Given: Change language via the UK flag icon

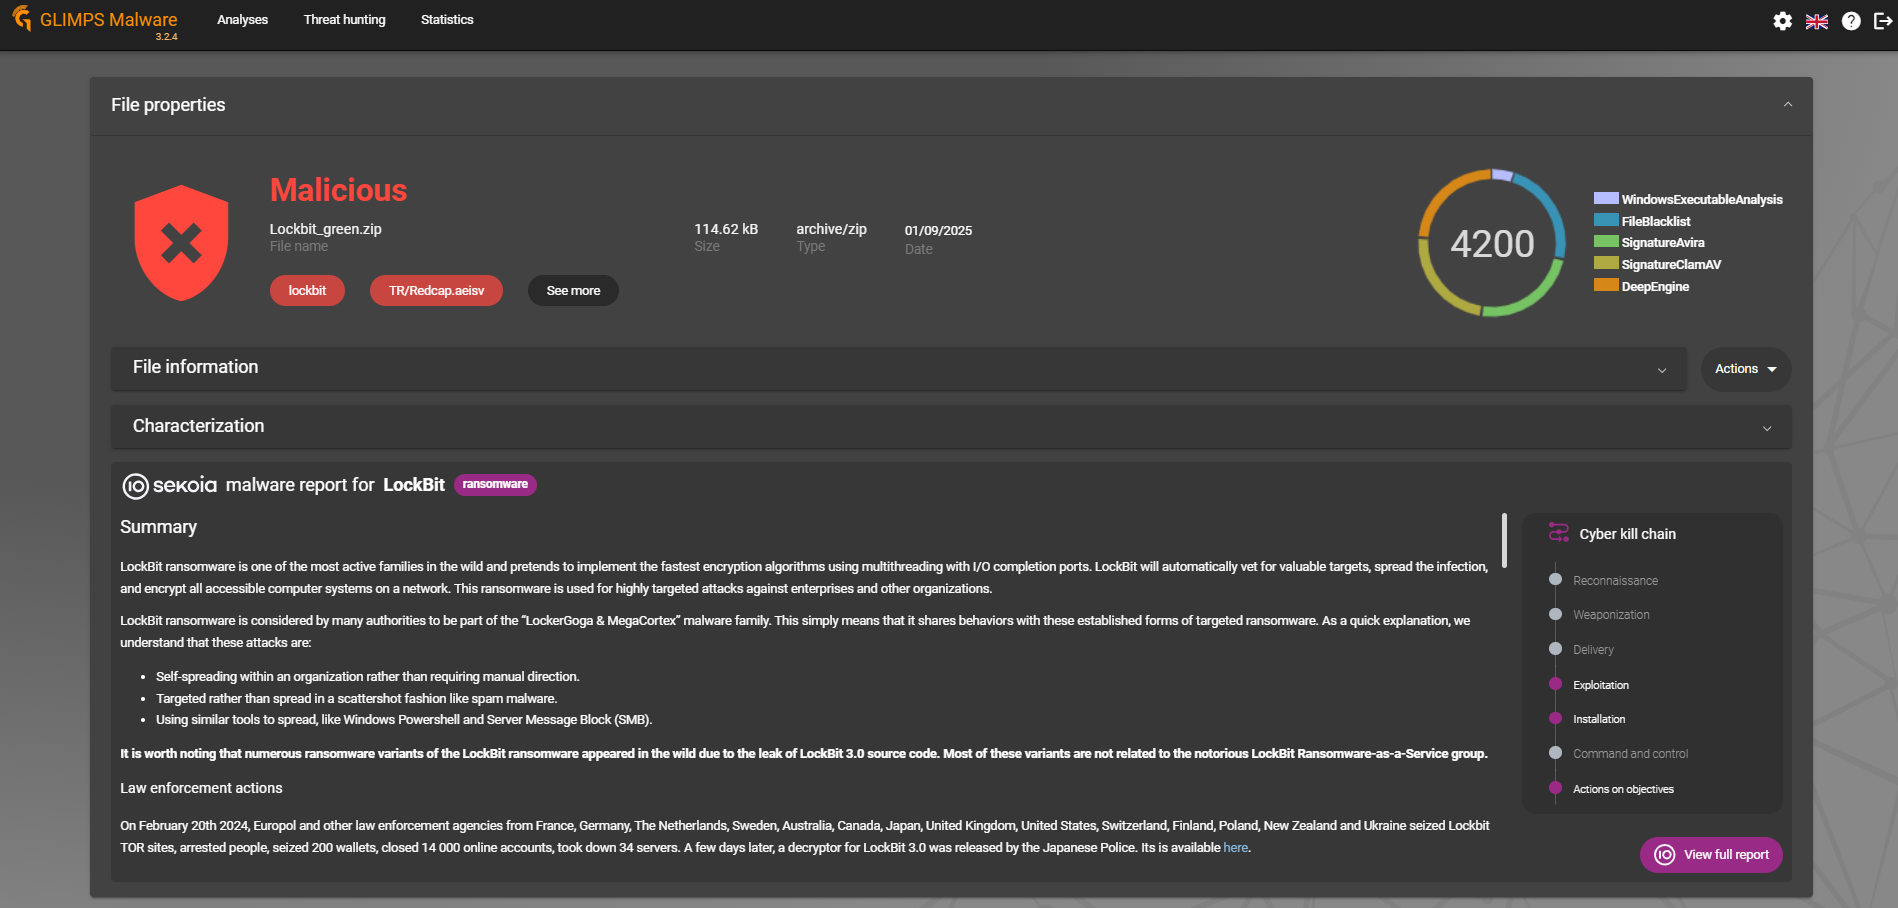Looking at the screenshot, I should (x=1817, y=21).
